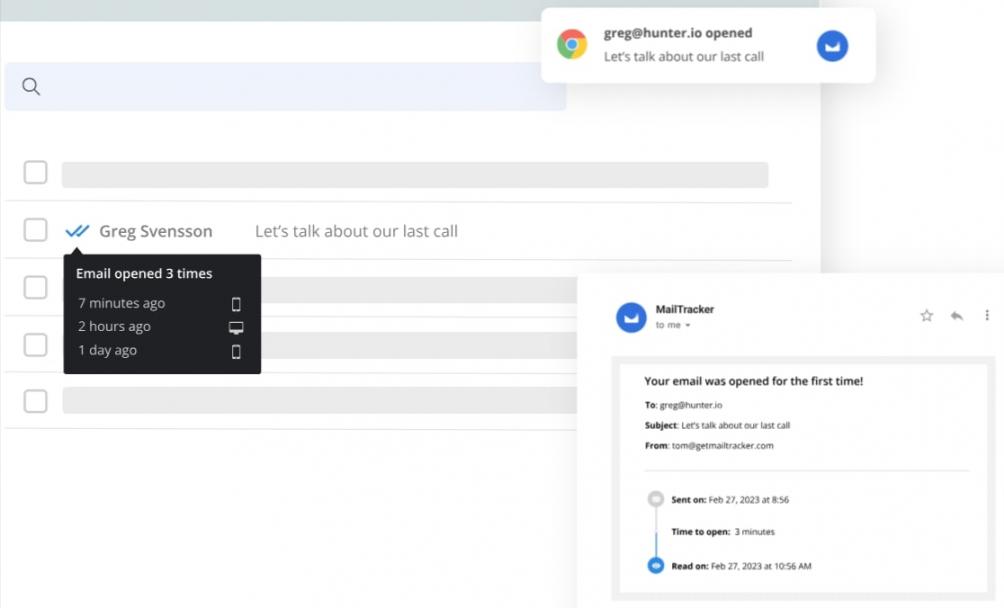This screenshot has width=1004, height=608.
Task: Click the greg@hunter.io address in To field
Action: [x=691, y=405]
